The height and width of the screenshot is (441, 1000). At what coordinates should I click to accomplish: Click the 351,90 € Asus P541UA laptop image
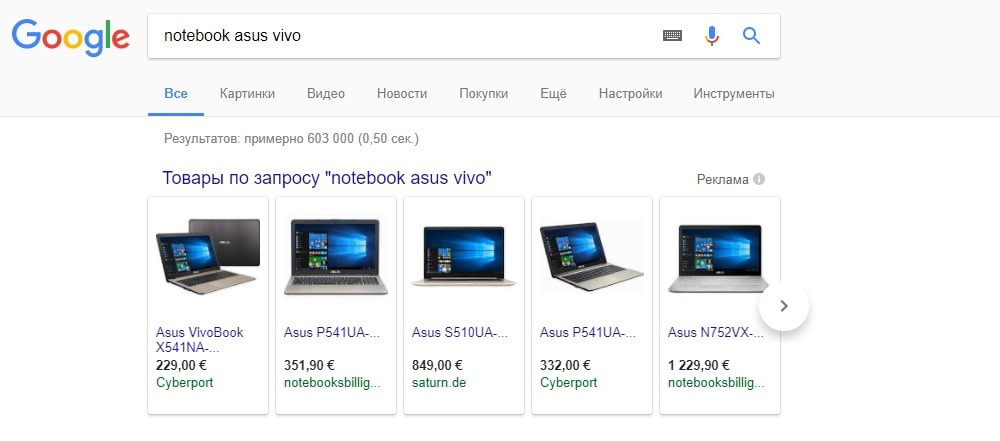tap(335, 257)
